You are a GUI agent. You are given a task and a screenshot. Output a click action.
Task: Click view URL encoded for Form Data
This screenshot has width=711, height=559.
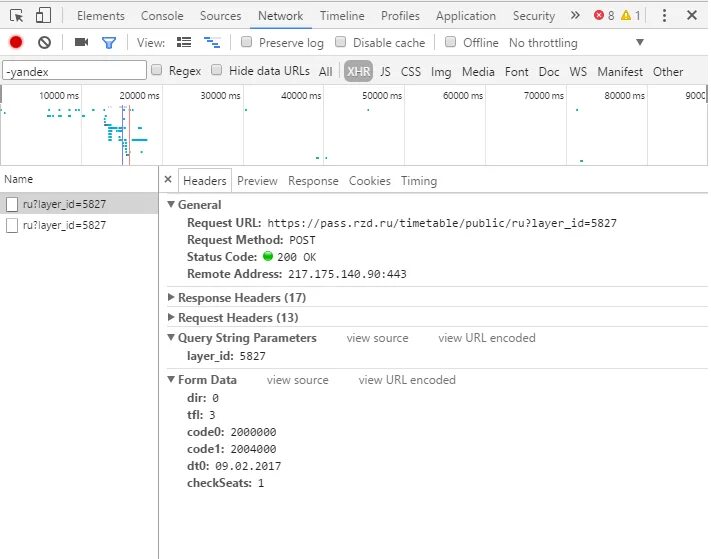point(407,380)
